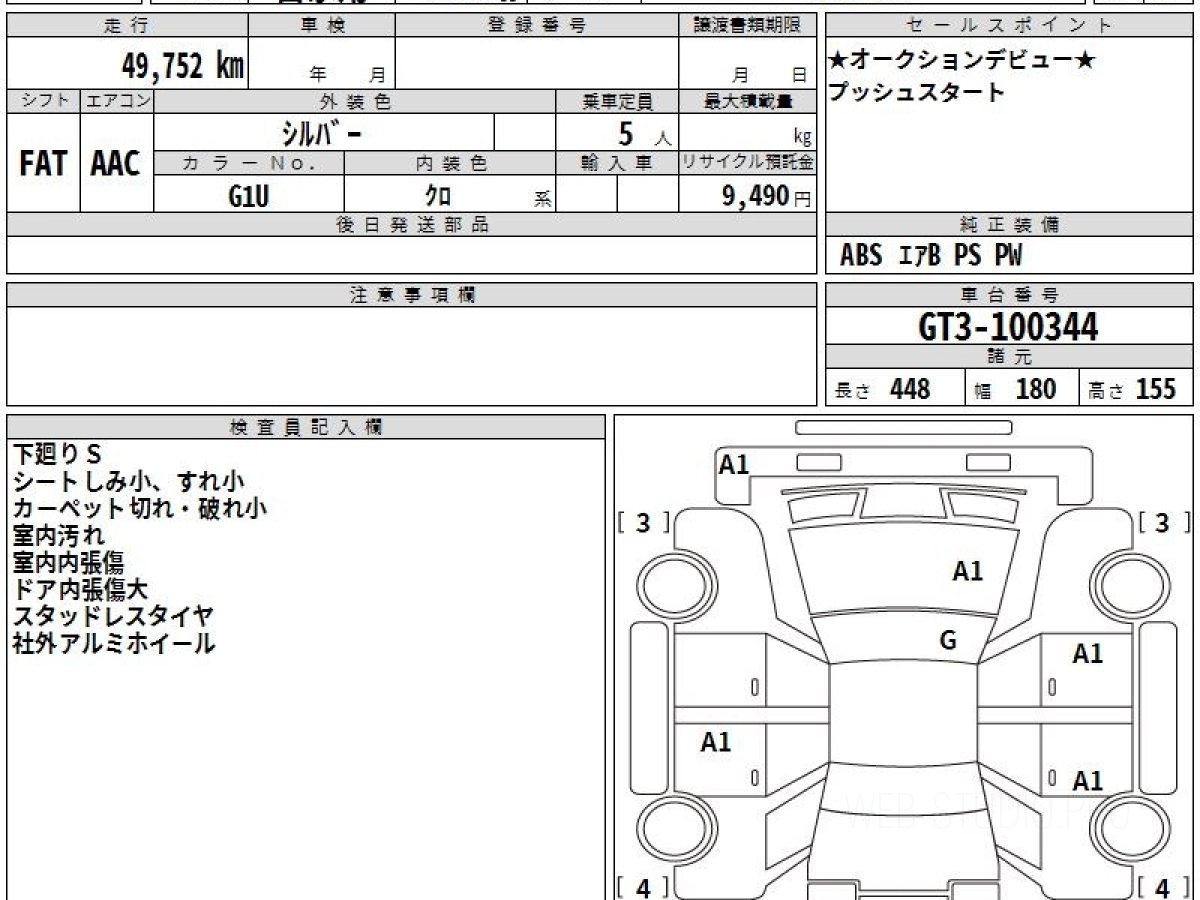Select the 内装色 header
Screen dimensions: 1200x900
(x=450, y=163)
